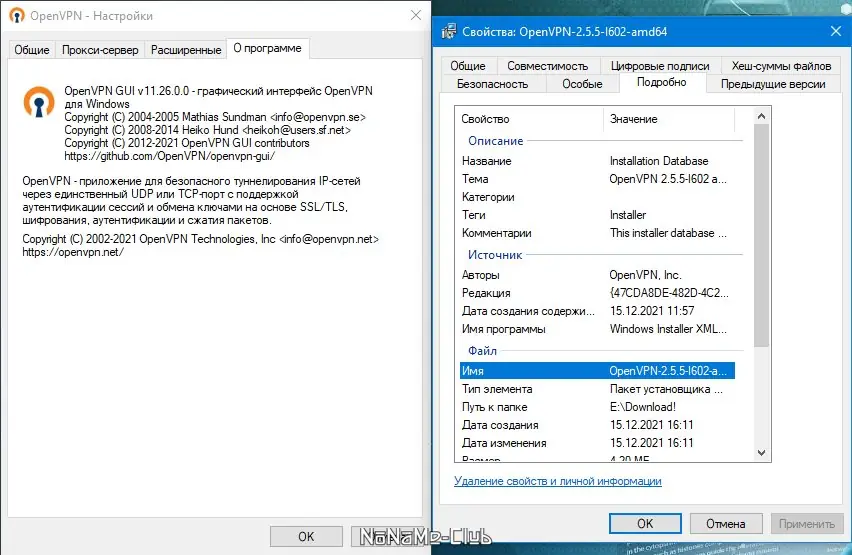Open the Особые tab
This screenshot has height=555, width=852.
(x=582, y=84)
